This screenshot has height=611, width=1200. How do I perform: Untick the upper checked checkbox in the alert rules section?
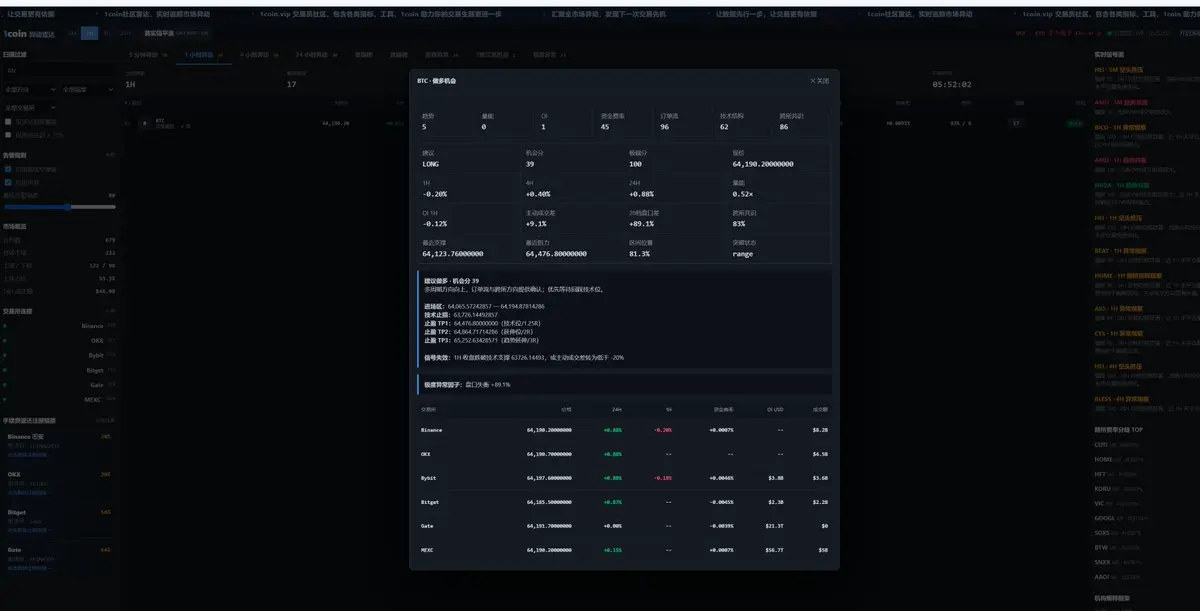click(x=8, y=169)
